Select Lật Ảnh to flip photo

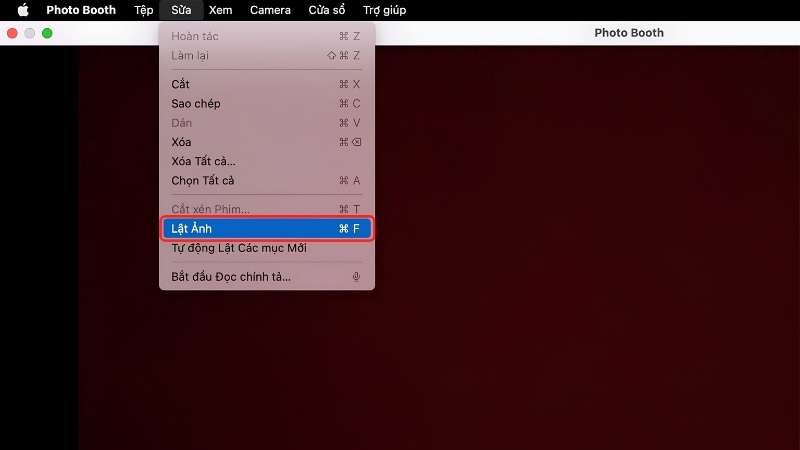coord(267,229)
